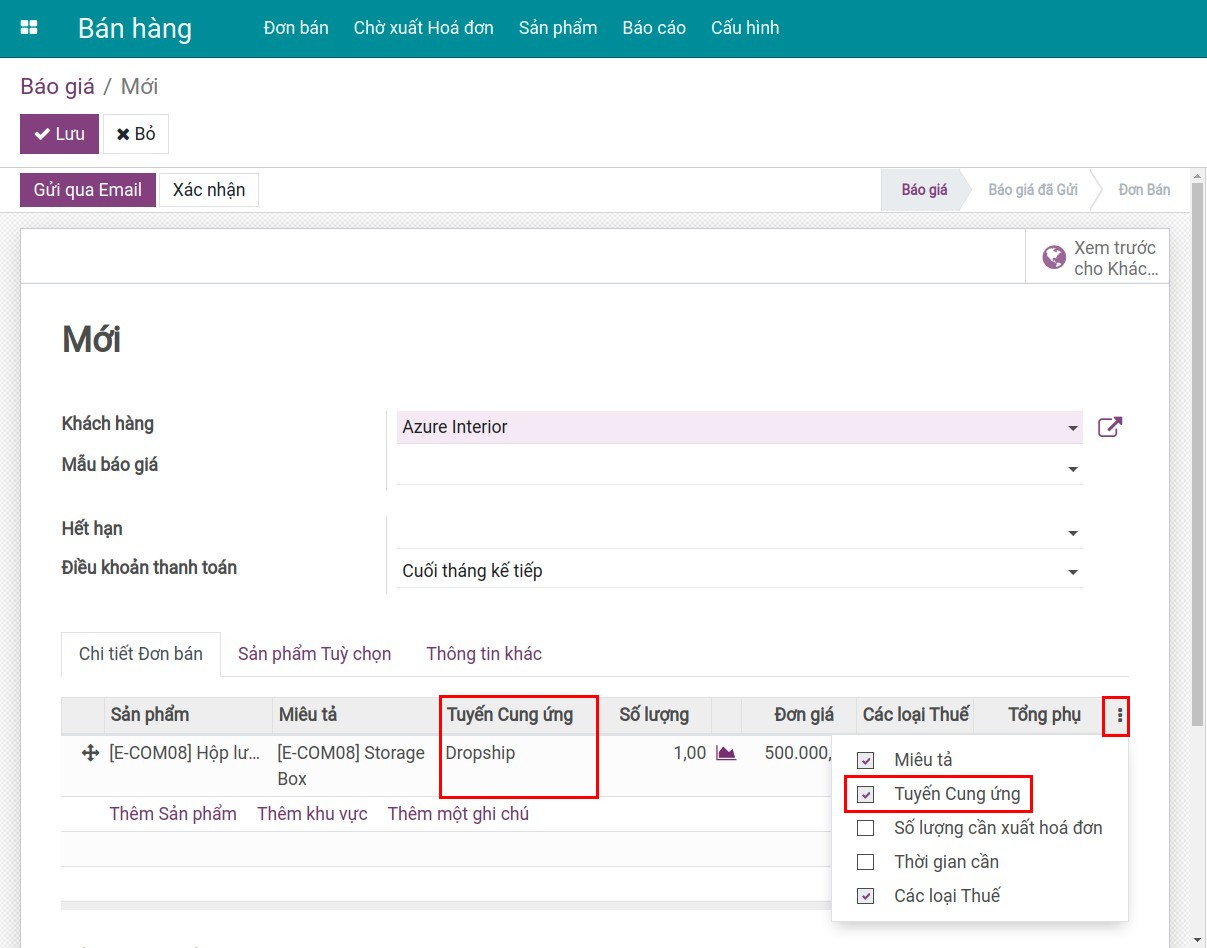
Task: Click the vertical scrollbar of the form
Action: (1198, 453)
